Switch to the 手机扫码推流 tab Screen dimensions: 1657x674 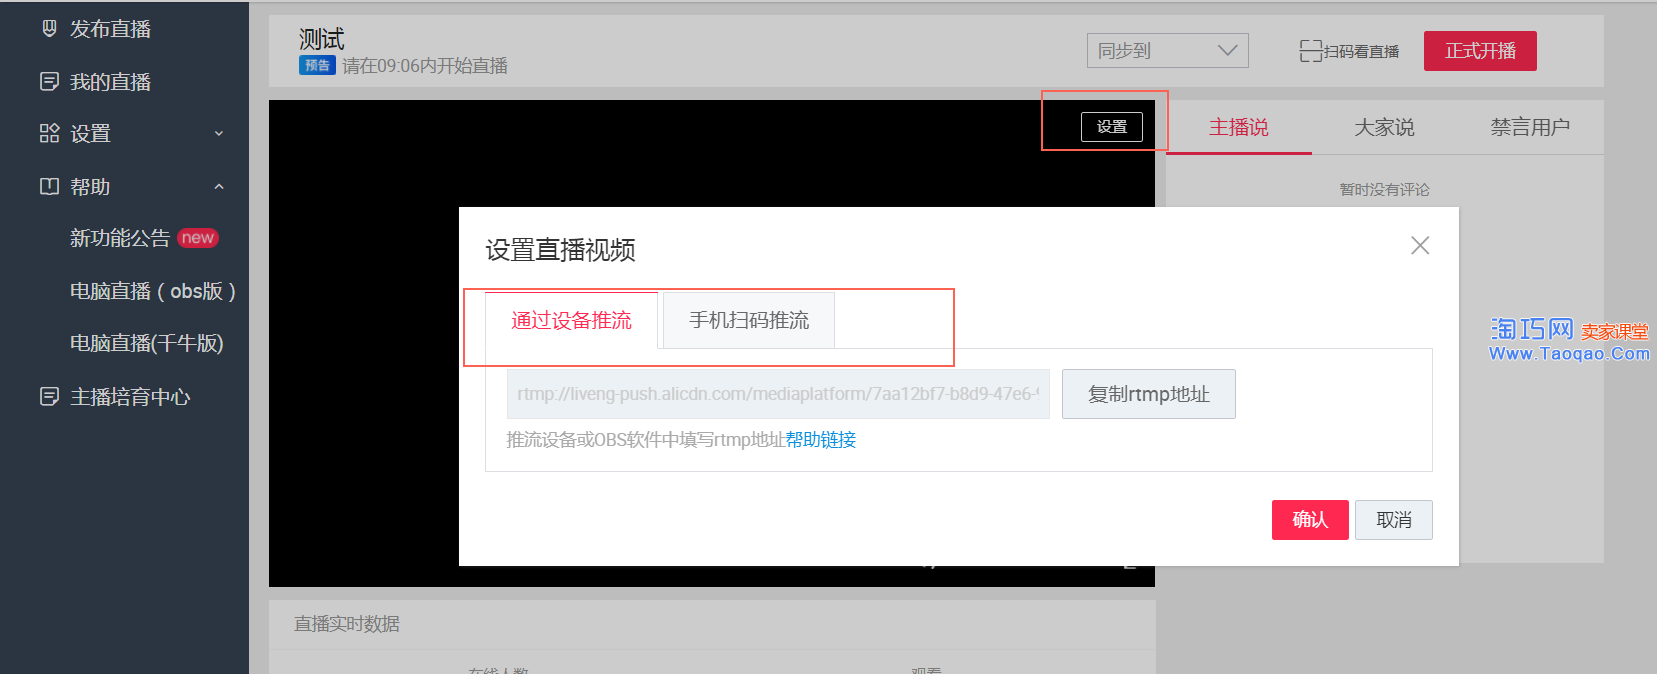click(748, 320)
